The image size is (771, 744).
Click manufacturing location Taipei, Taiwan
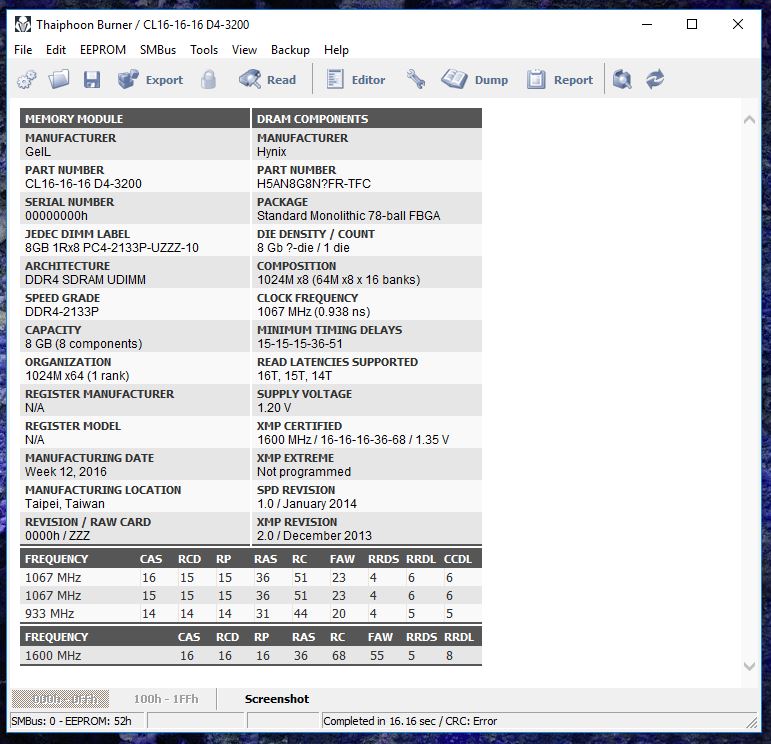65,503
